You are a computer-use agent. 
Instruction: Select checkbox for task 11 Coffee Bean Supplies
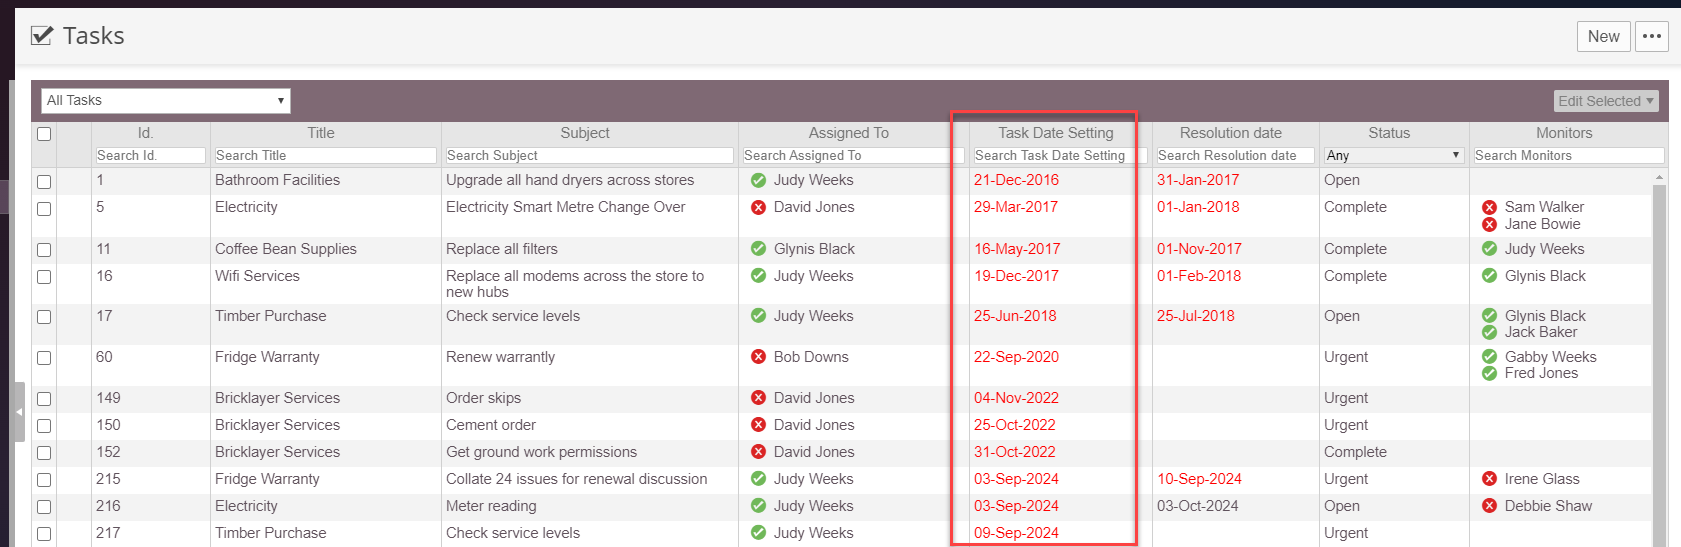click(44, 250)
